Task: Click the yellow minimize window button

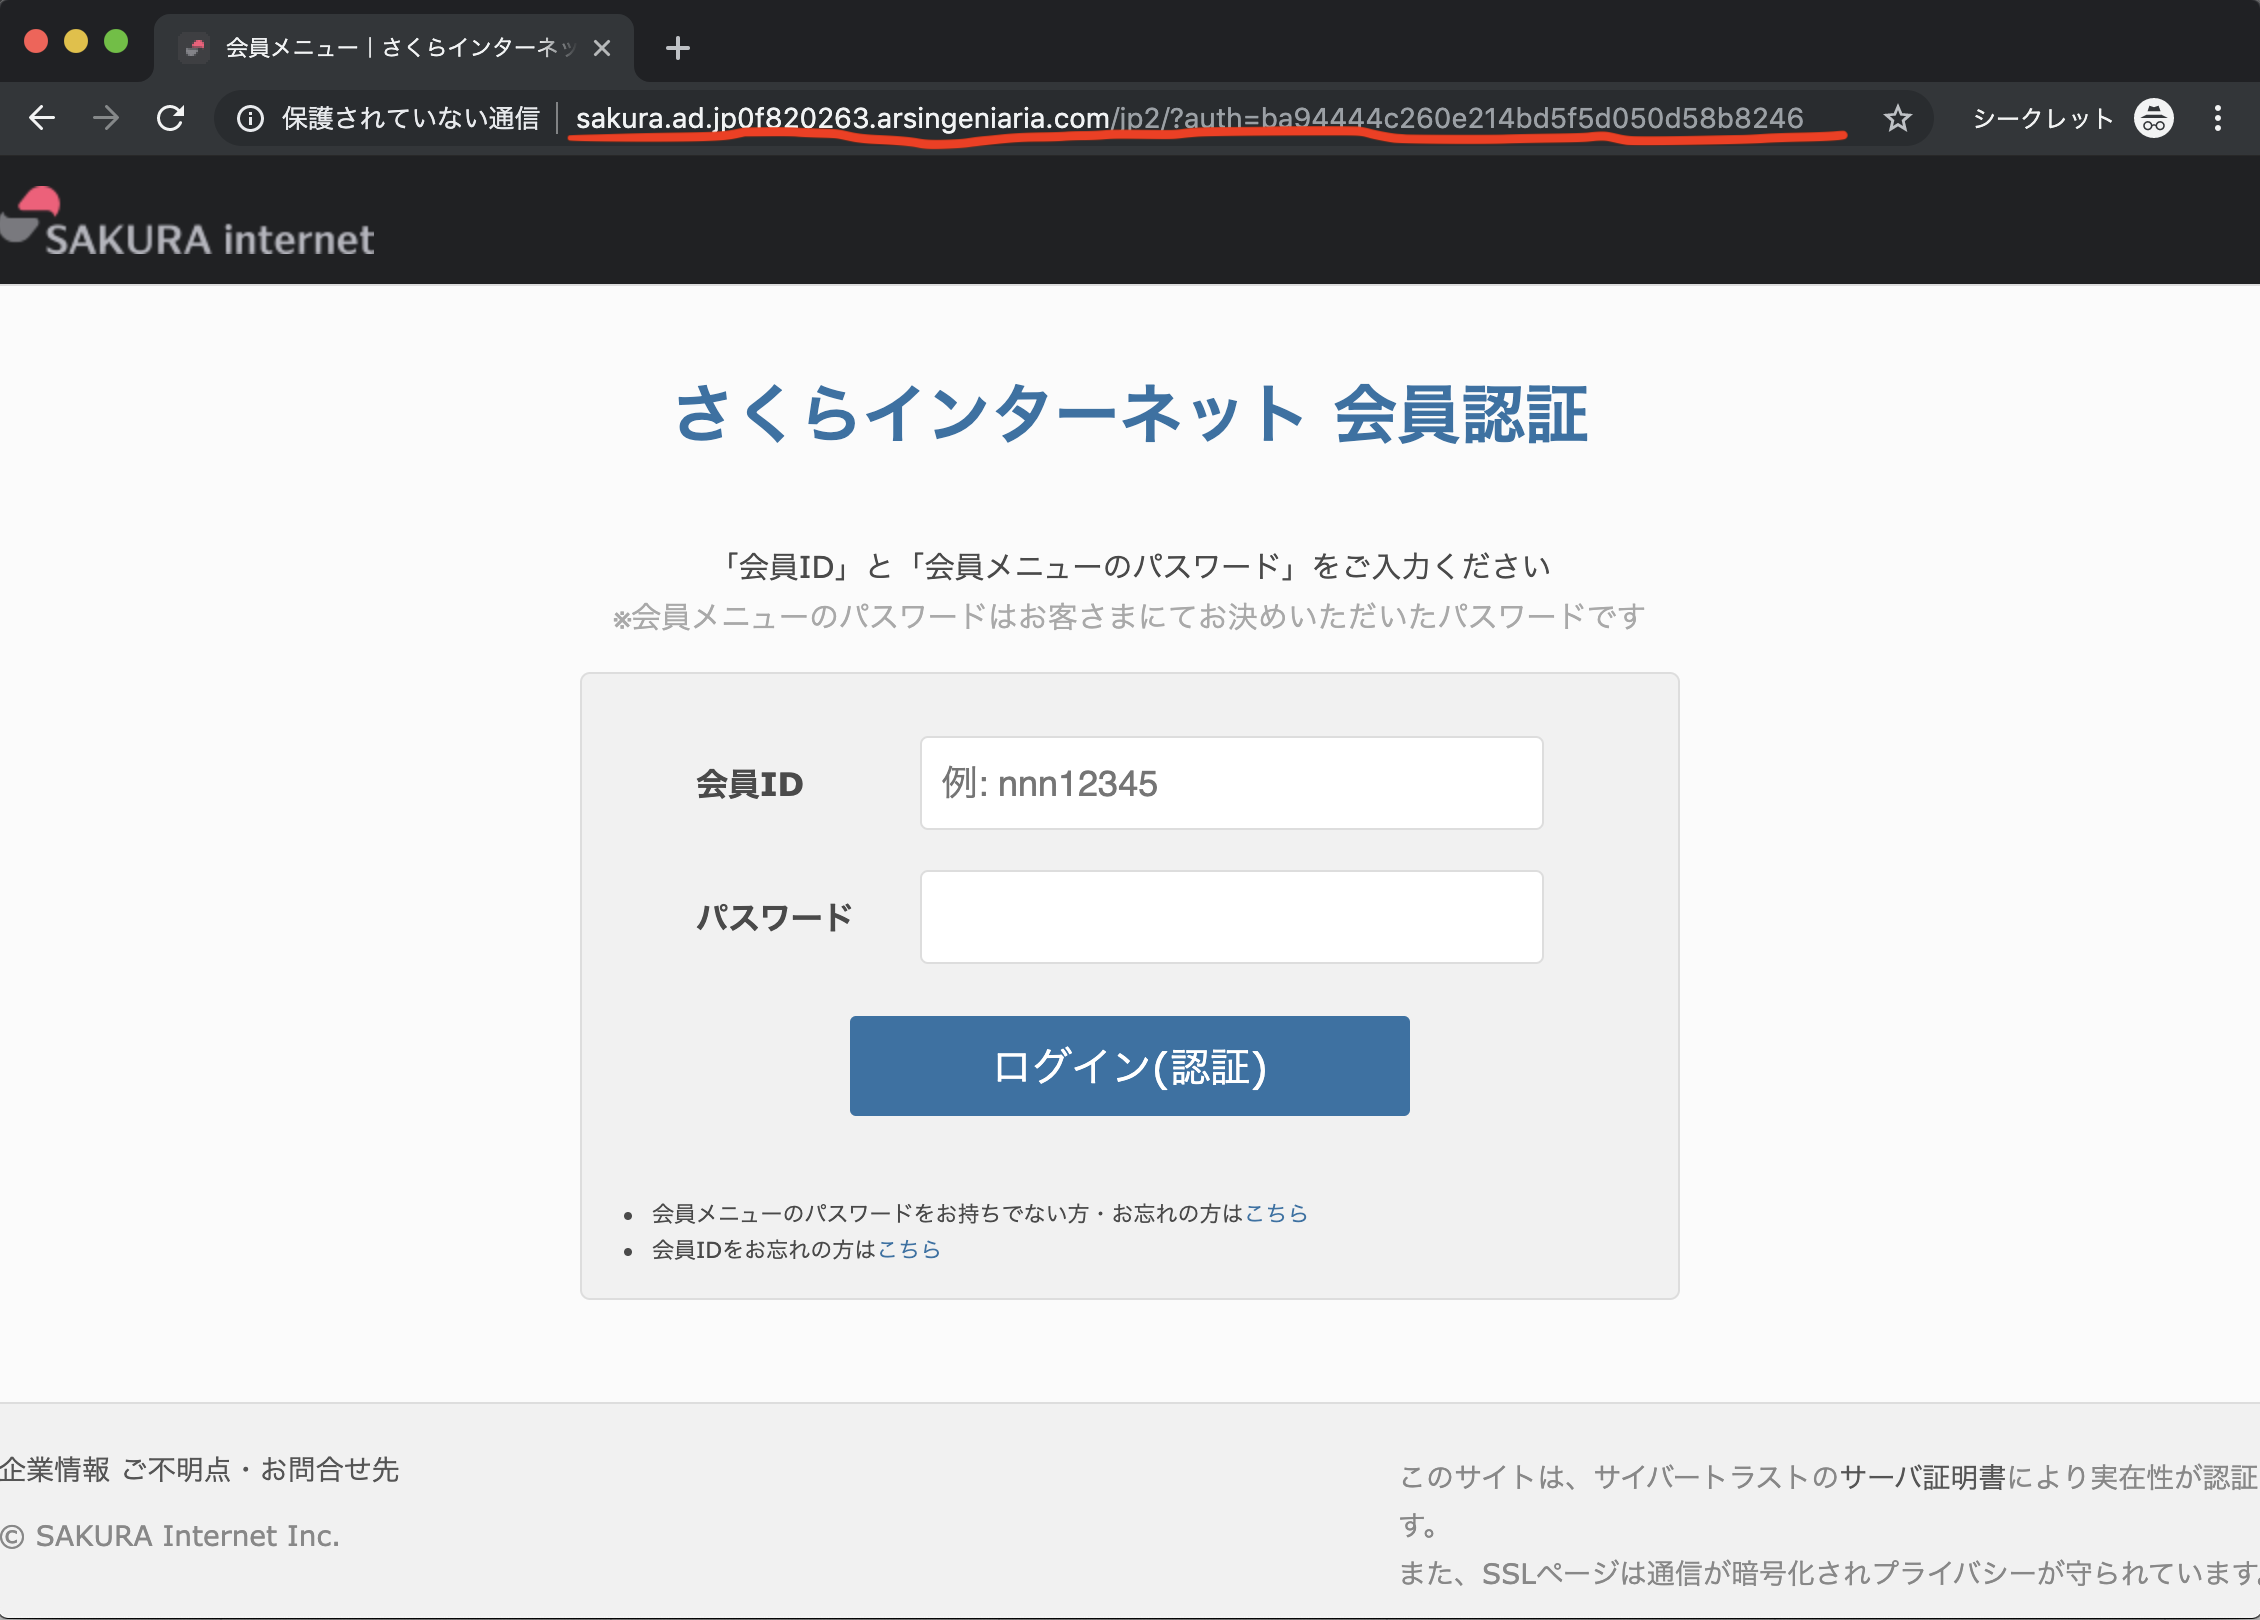Action: [76, 41]
